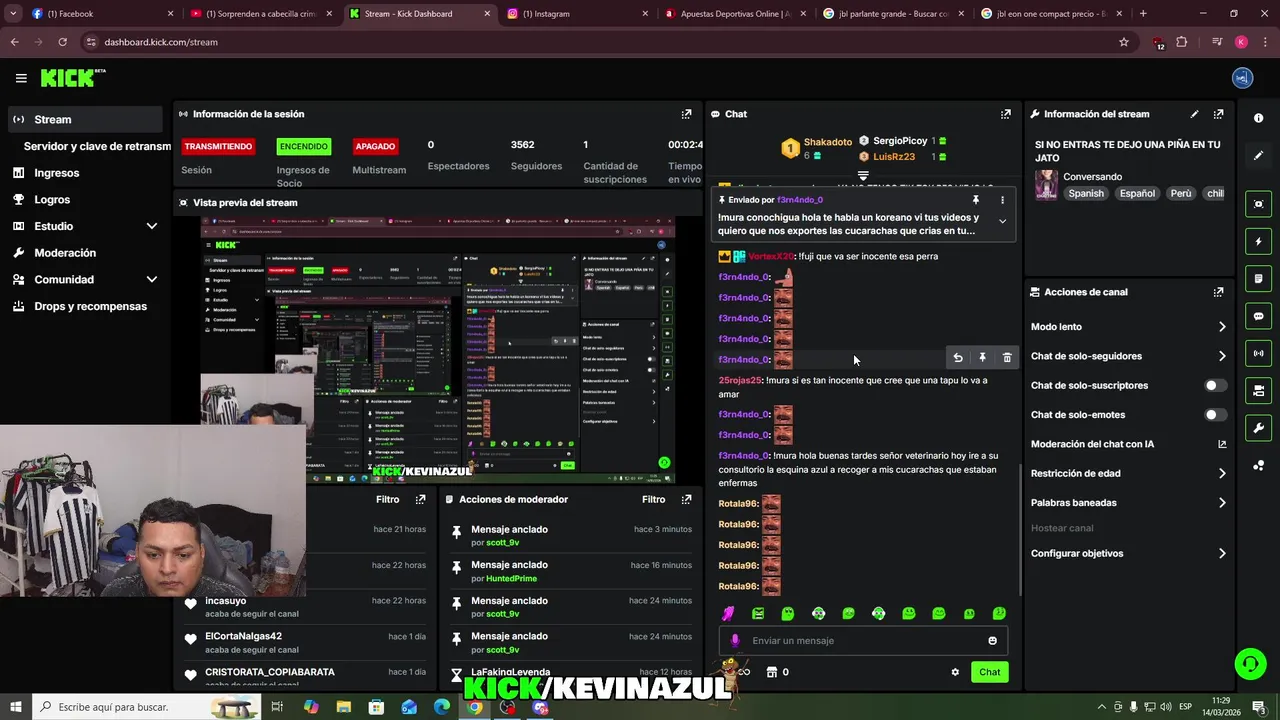Expand the Comunidad sidebar section
1280x720 pixels.
(x=152, y=280)
